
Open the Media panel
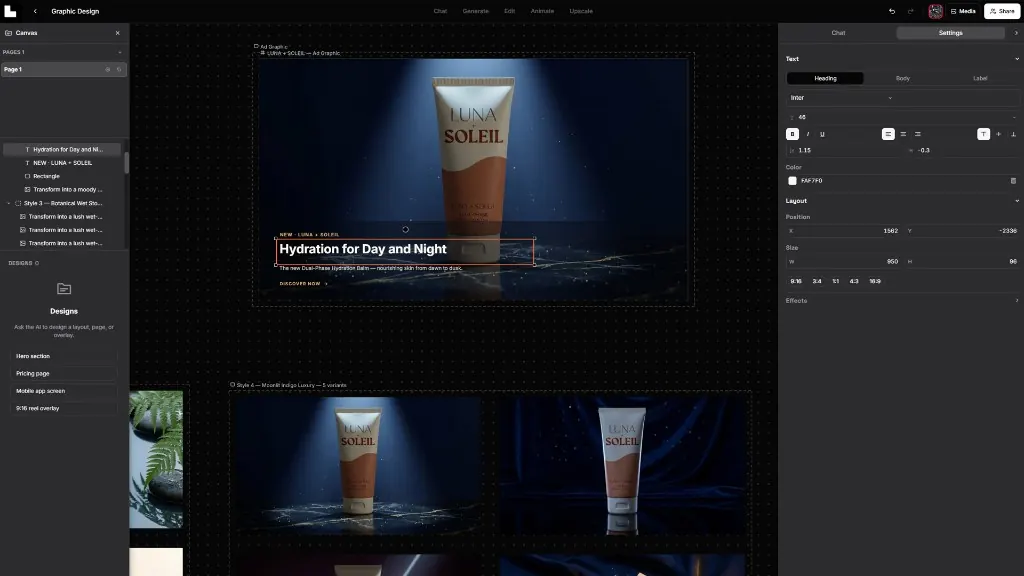[963, 11]
